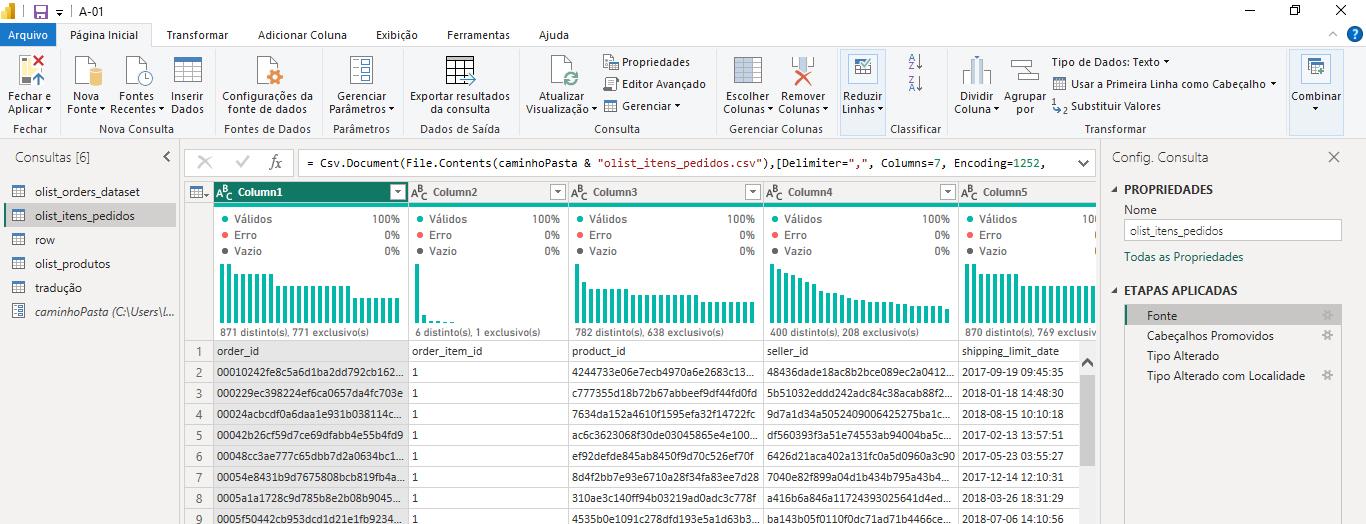Image resolution: width=1366 pixels, height=524 pixels.
Task: Open Column3 filter dropdown
Action: [x=751, y=192]
